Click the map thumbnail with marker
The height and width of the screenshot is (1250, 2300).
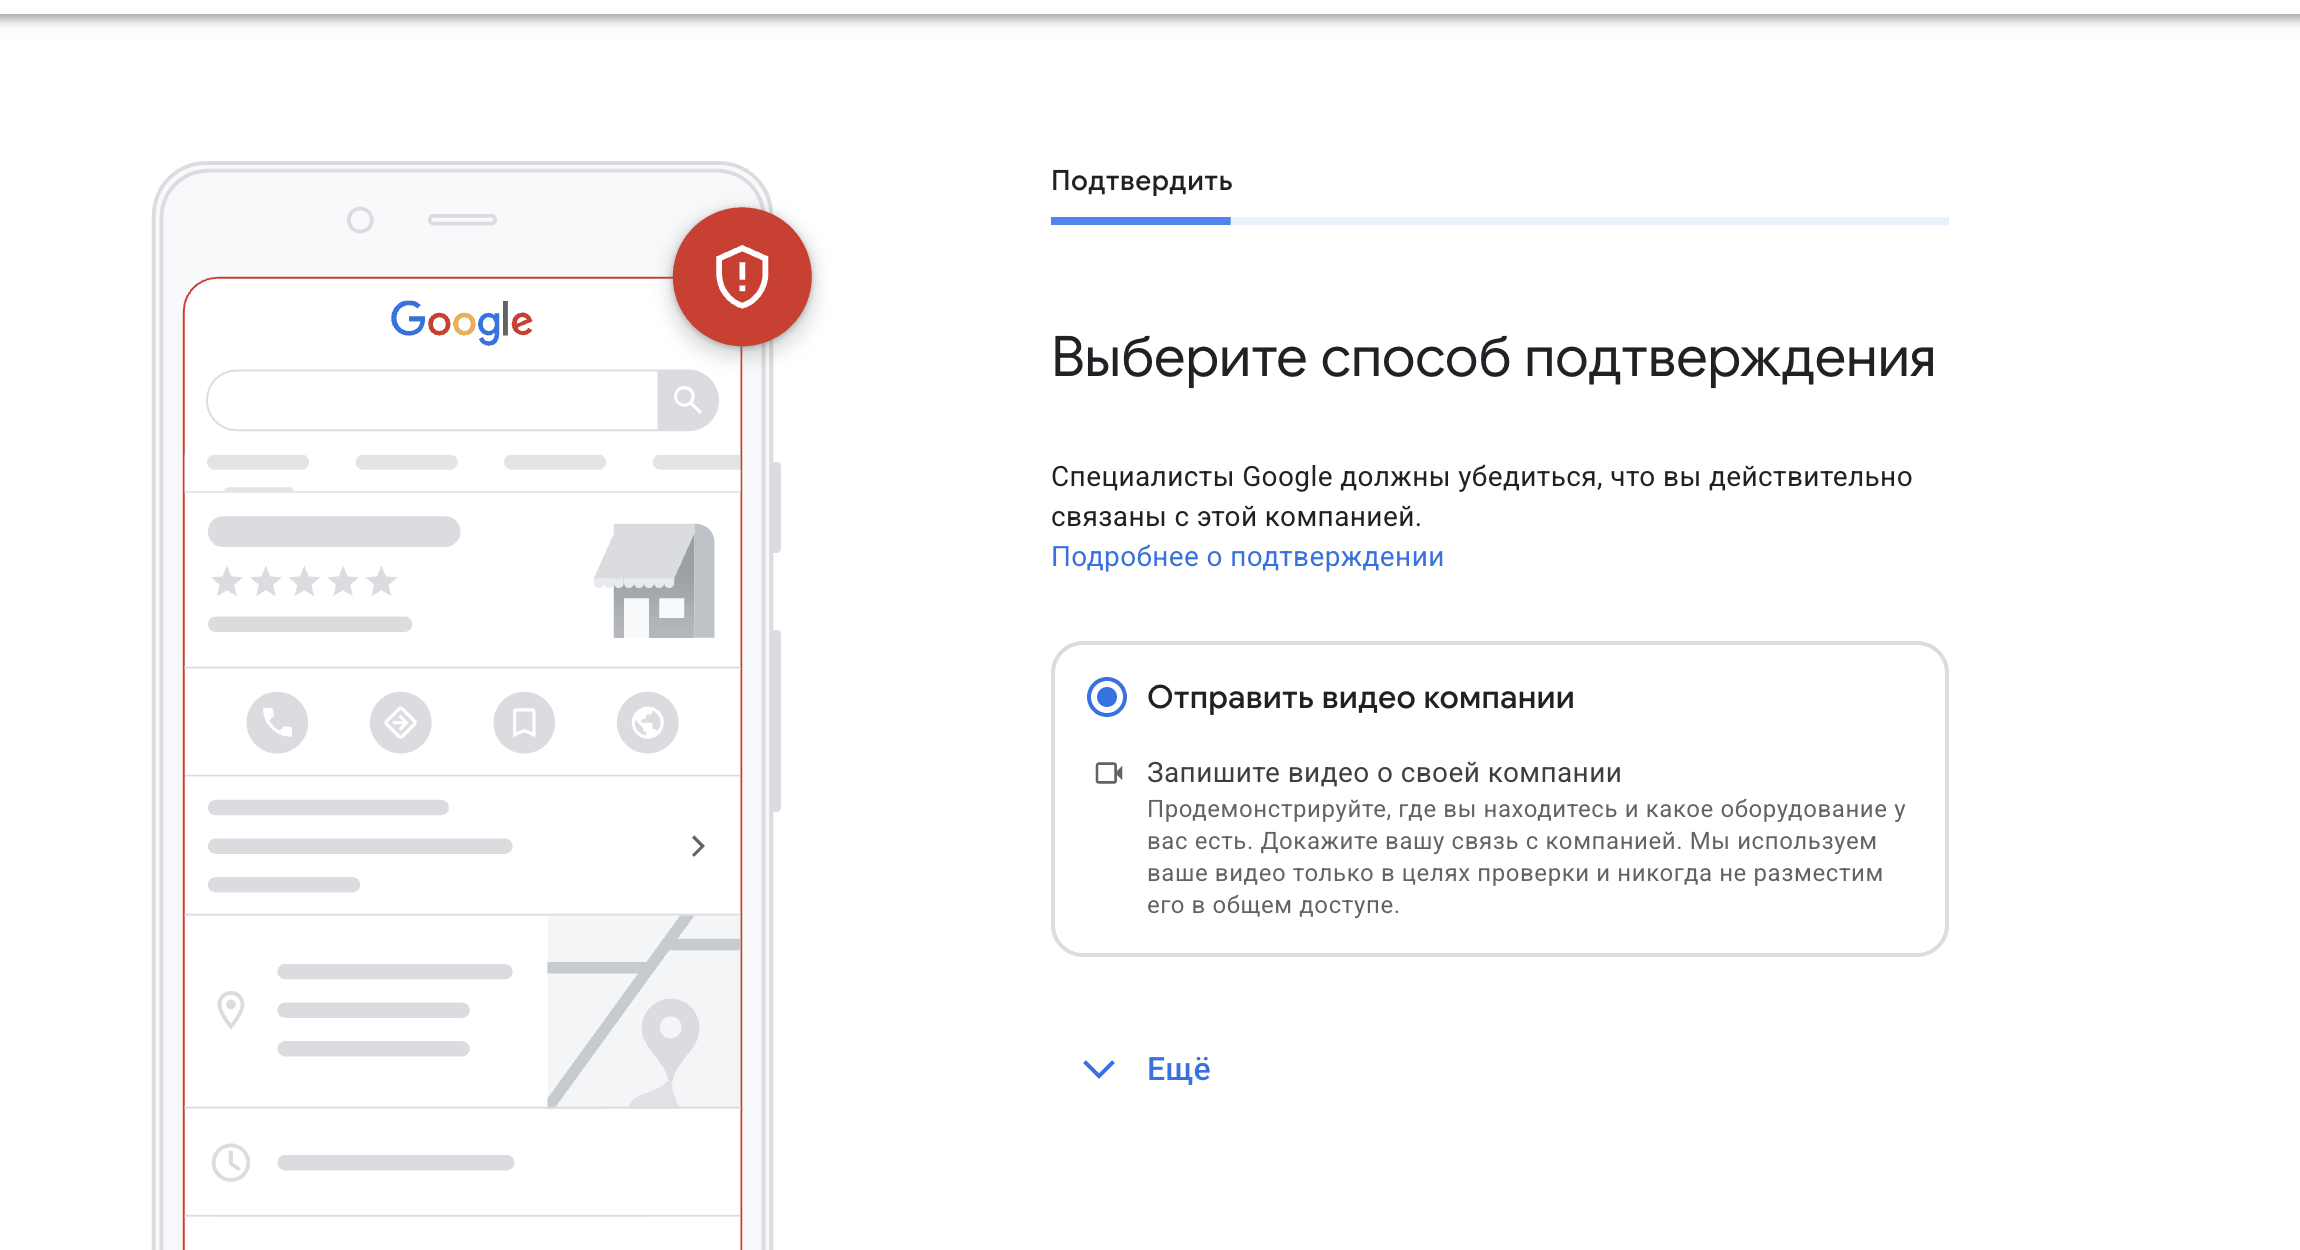pyautogui.click(x=644, y=1011)
